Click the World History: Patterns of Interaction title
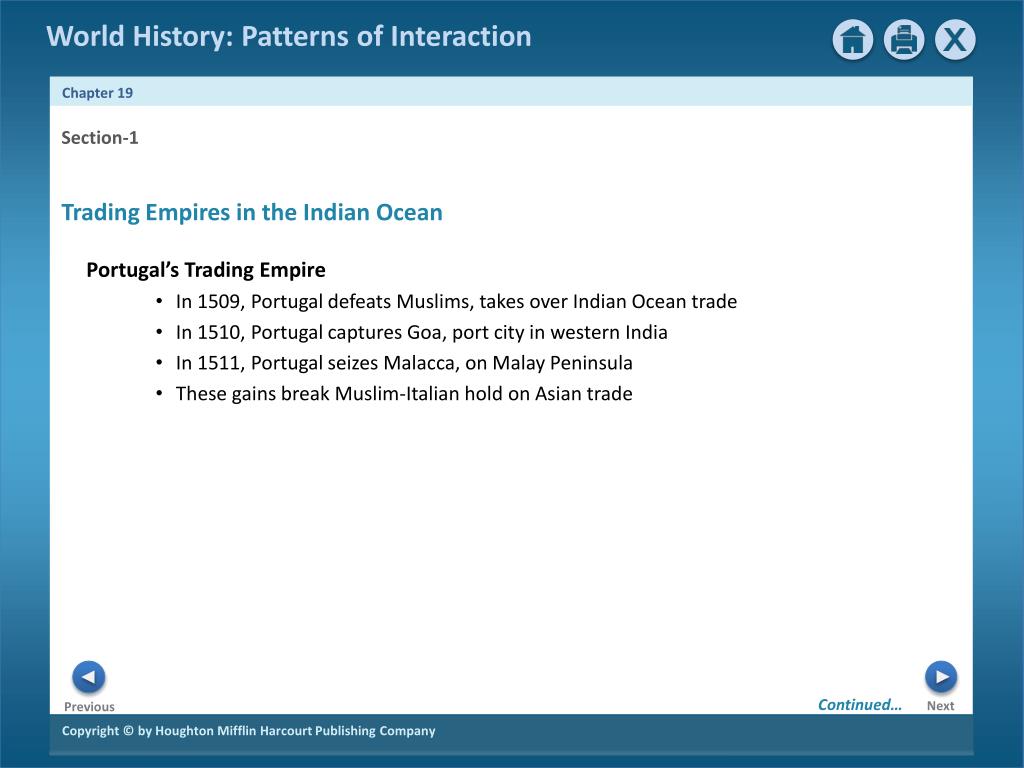Viewport: 1024px width, 768px height. (289, 37)
